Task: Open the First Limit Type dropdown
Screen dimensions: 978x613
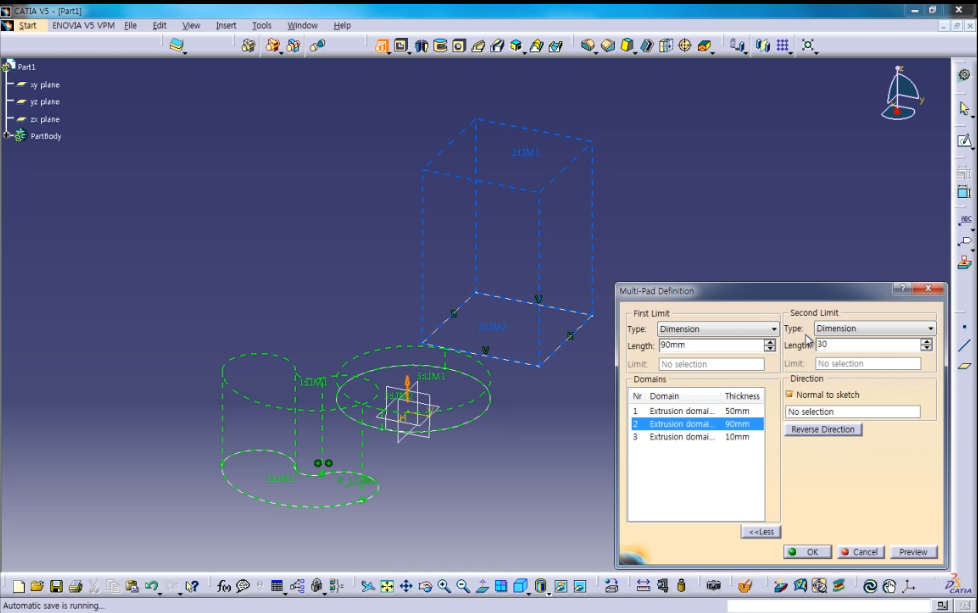Action: point(717,329)
